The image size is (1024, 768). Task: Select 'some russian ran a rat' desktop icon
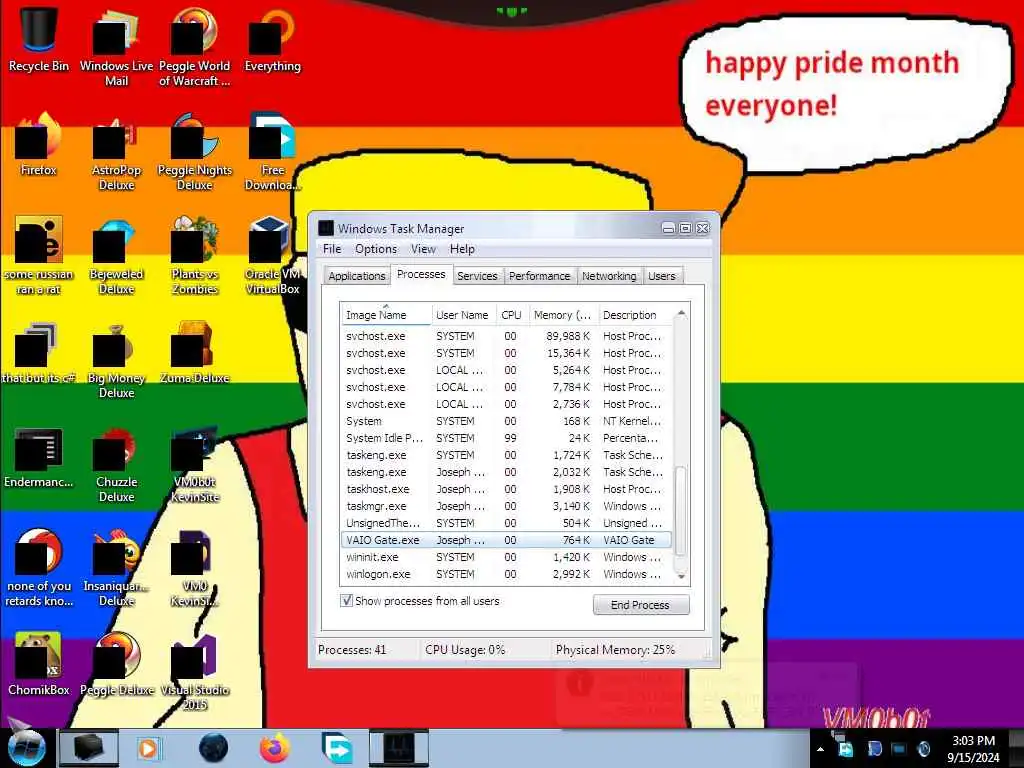[39, 255]
